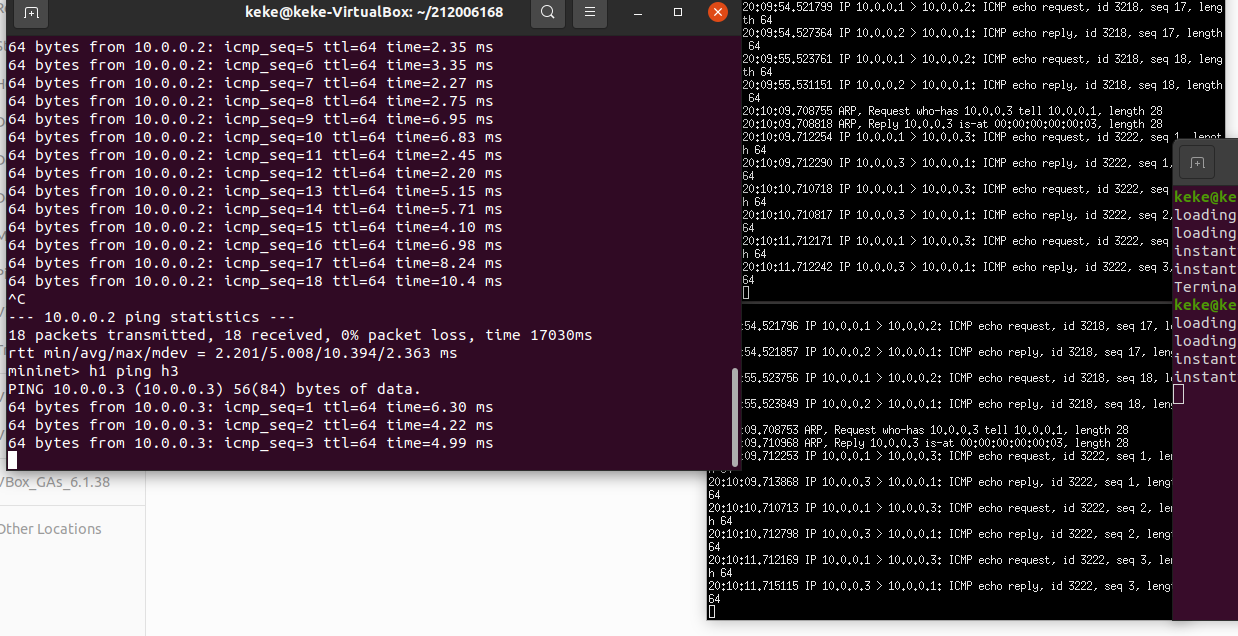Click the upper xterm cursor prompt
Screen dimensions: 1238x636
(x=745, y=293)
